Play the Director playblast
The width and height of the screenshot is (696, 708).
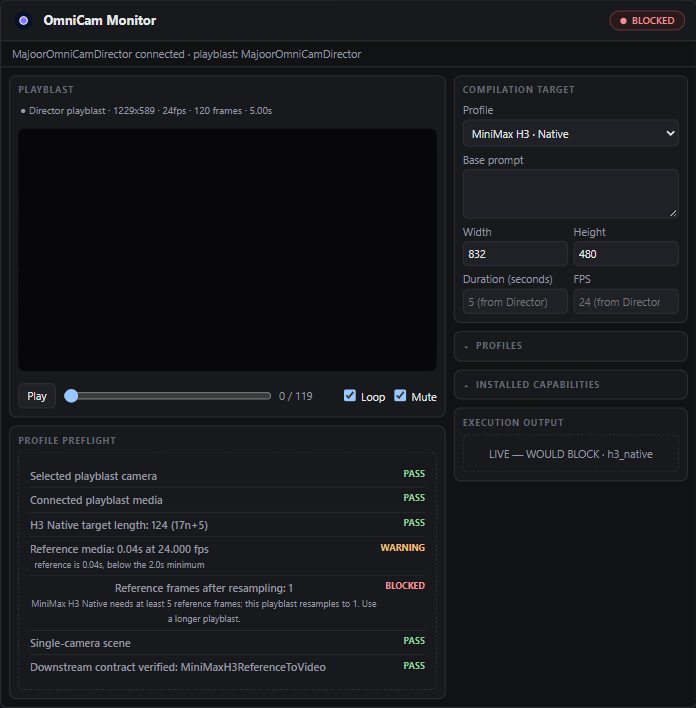37,396
